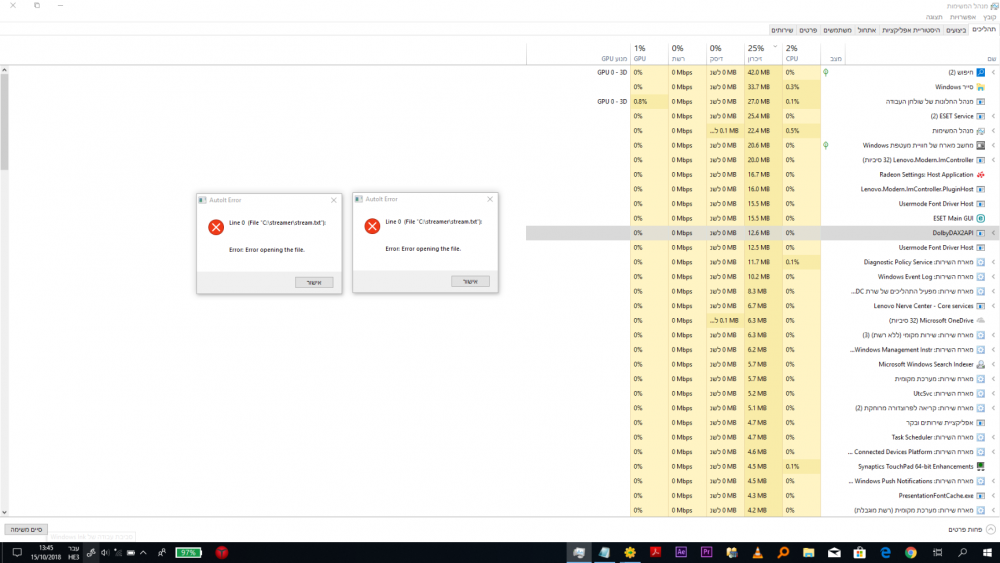
Task: Click the Radeon Settings Host Application icon
Action: [980, 175]
